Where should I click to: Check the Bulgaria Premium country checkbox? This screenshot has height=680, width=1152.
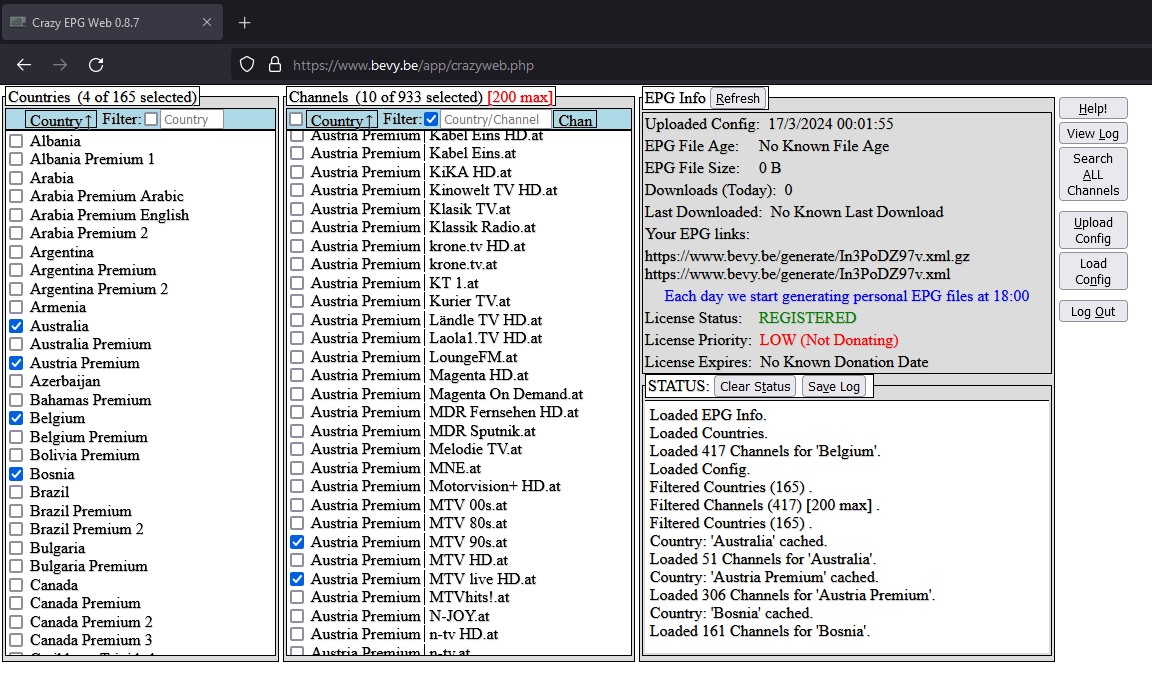16,566
